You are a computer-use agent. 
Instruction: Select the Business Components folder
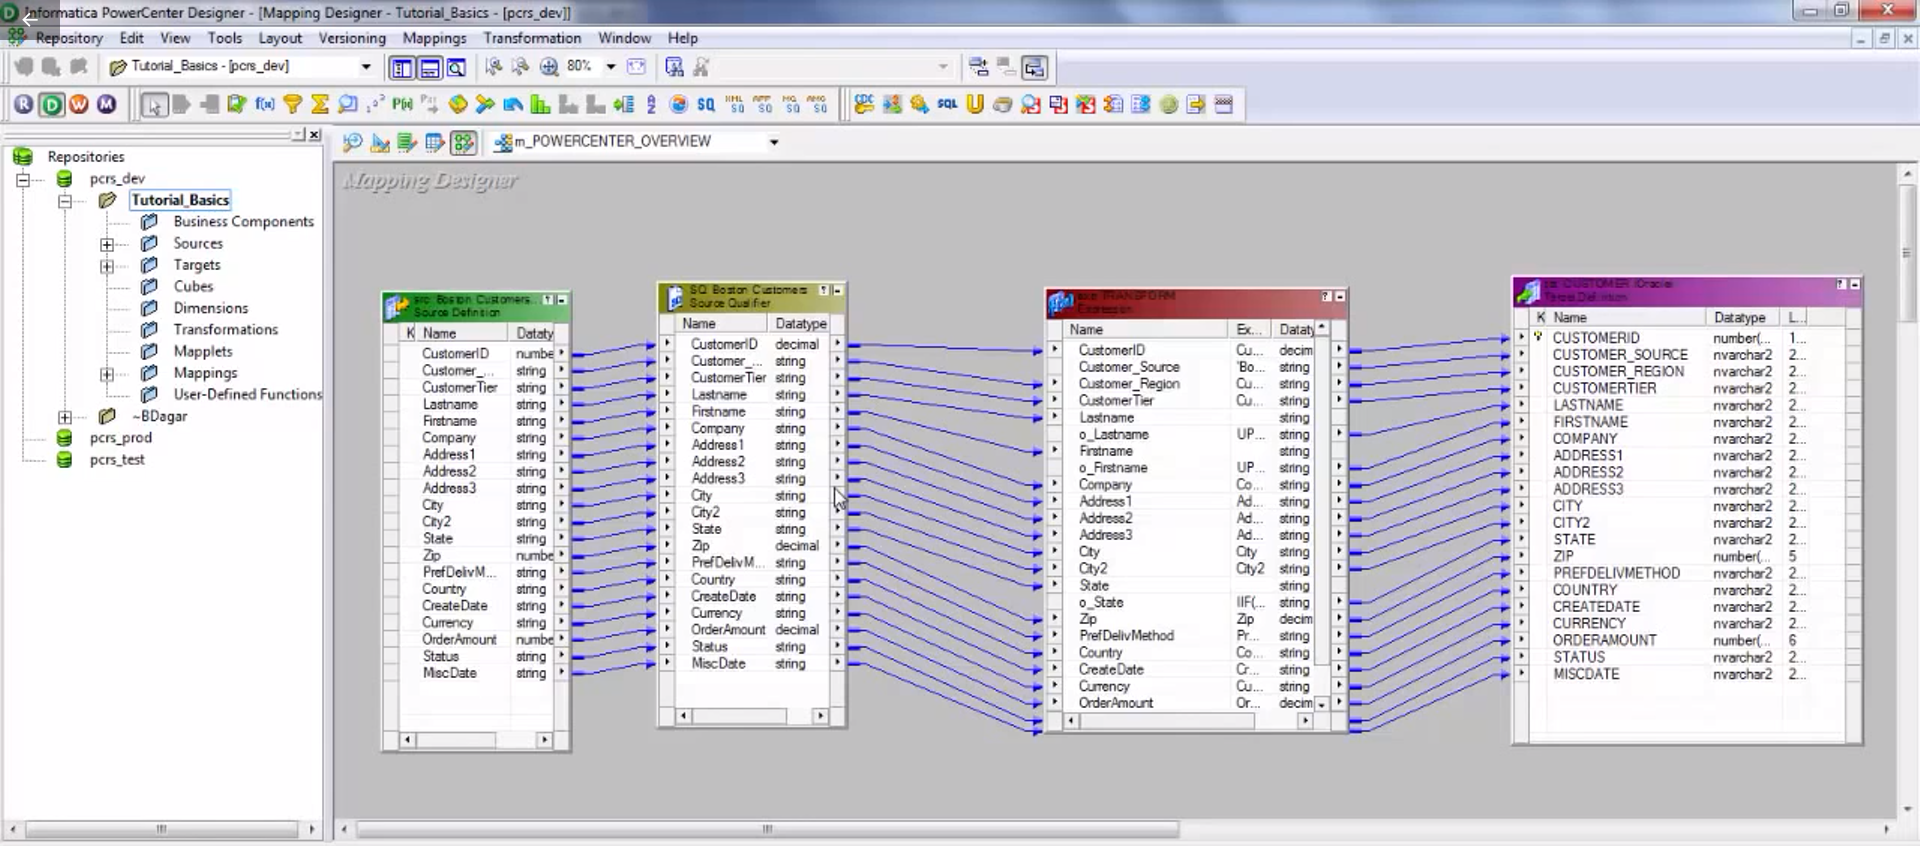pyautogui.click(x=243, y=222)
